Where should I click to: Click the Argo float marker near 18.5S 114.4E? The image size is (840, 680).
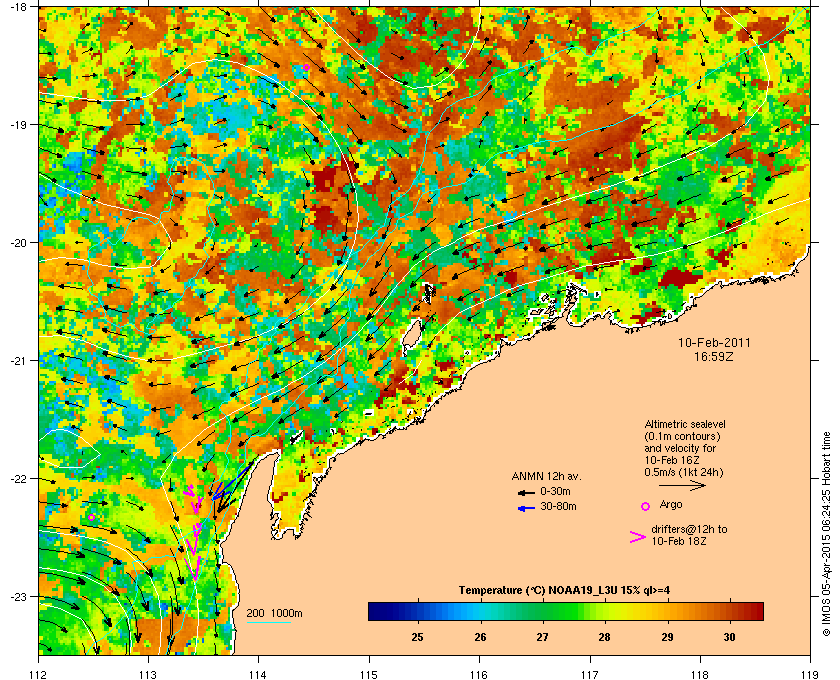coord(306,68)
